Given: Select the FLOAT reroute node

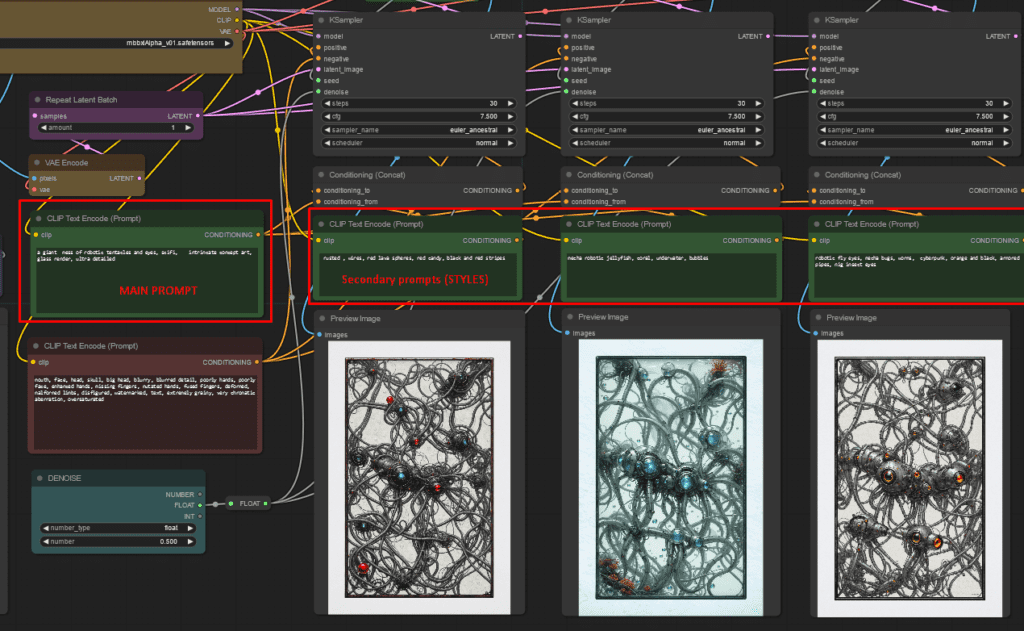Looking at the screenshot, I should [246, 503].
